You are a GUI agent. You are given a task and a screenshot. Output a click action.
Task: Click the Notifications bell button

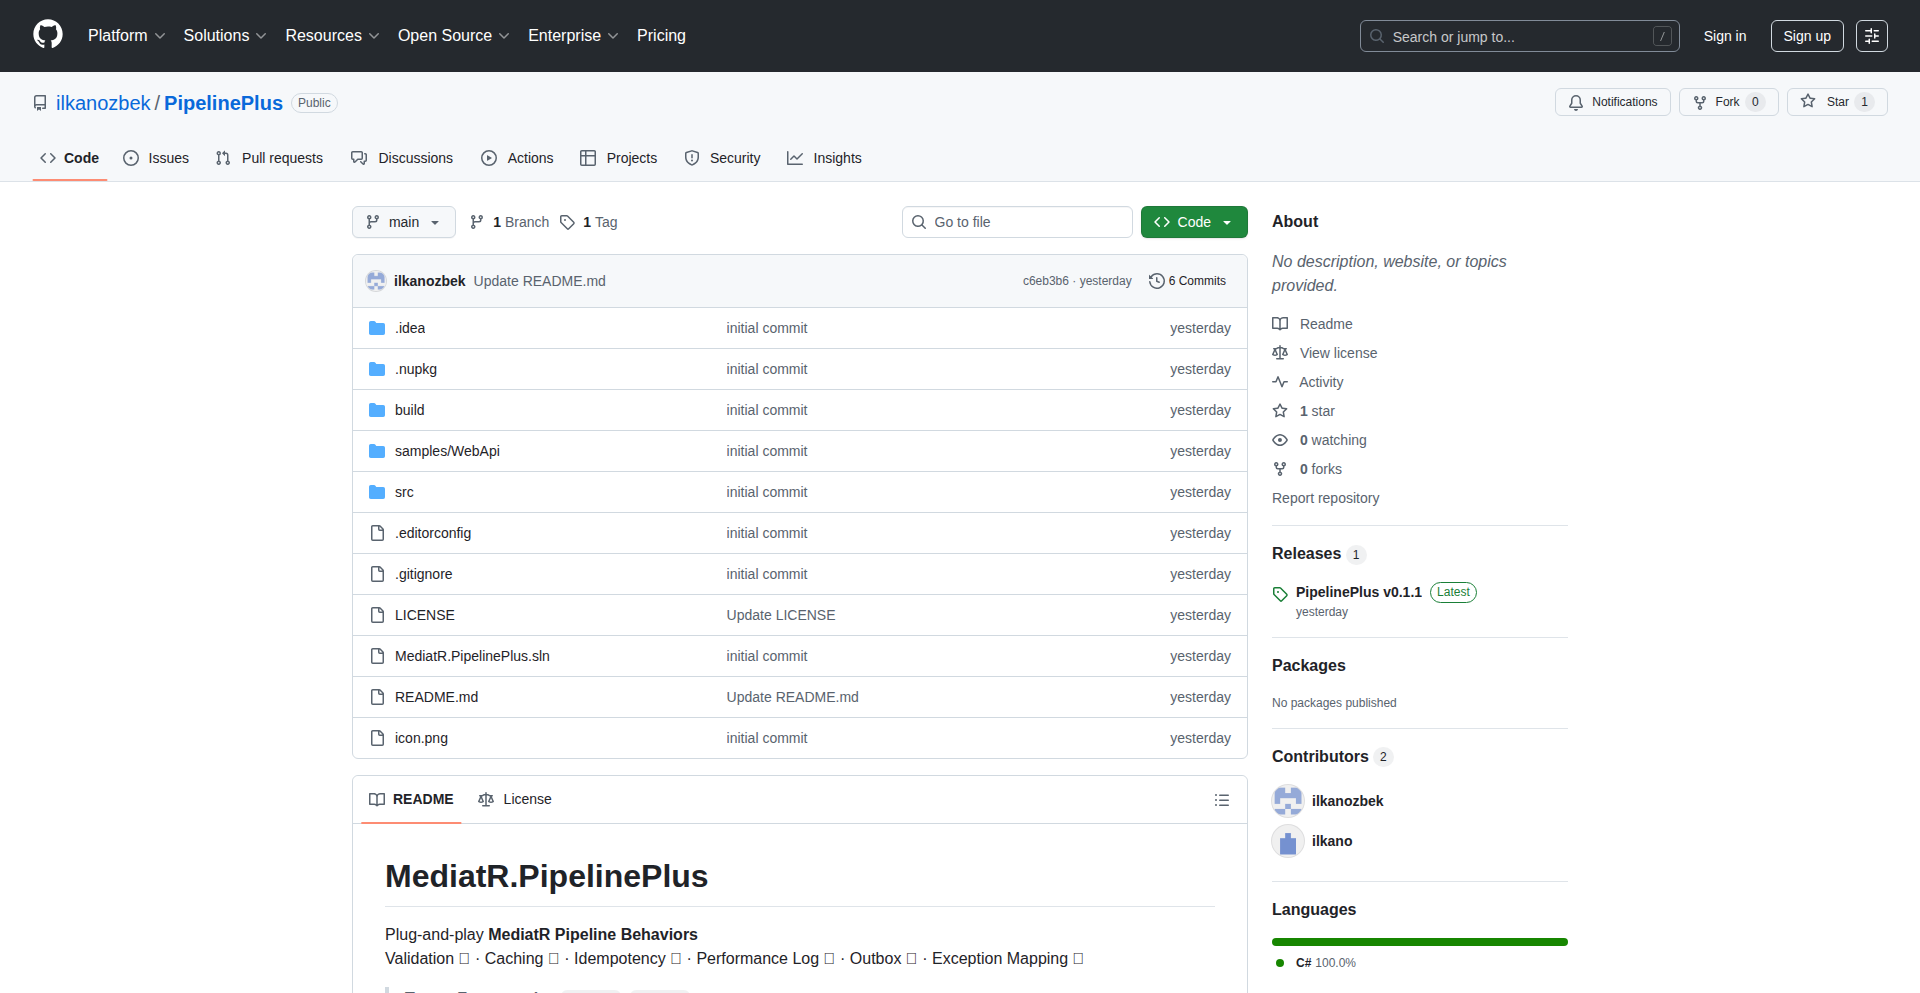click(x=1612, y=102)
